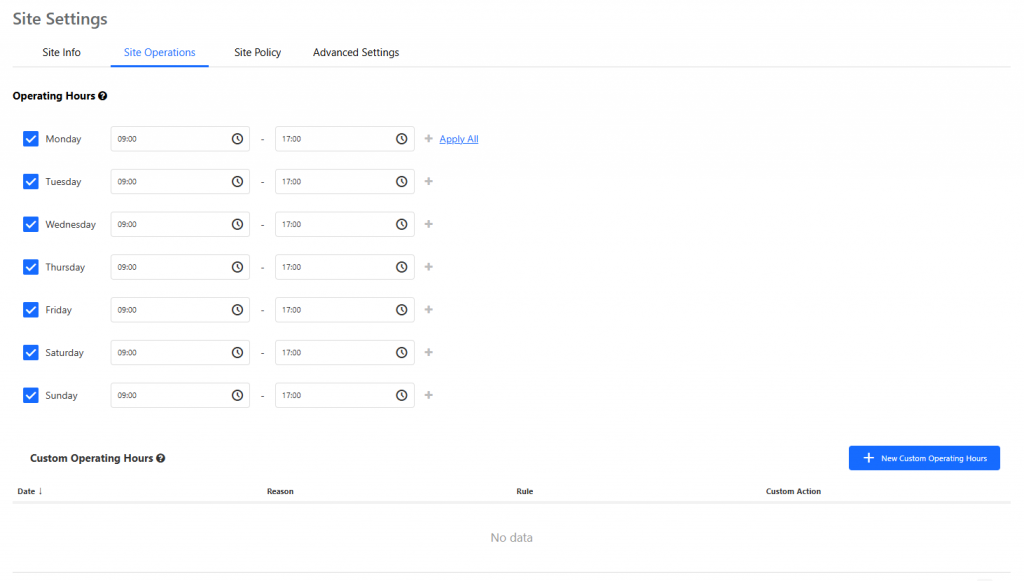Click Sunday 09:00 start time field
Image resolution: width=1024 pixels, height=581 pixels.
tap(180, 396)
